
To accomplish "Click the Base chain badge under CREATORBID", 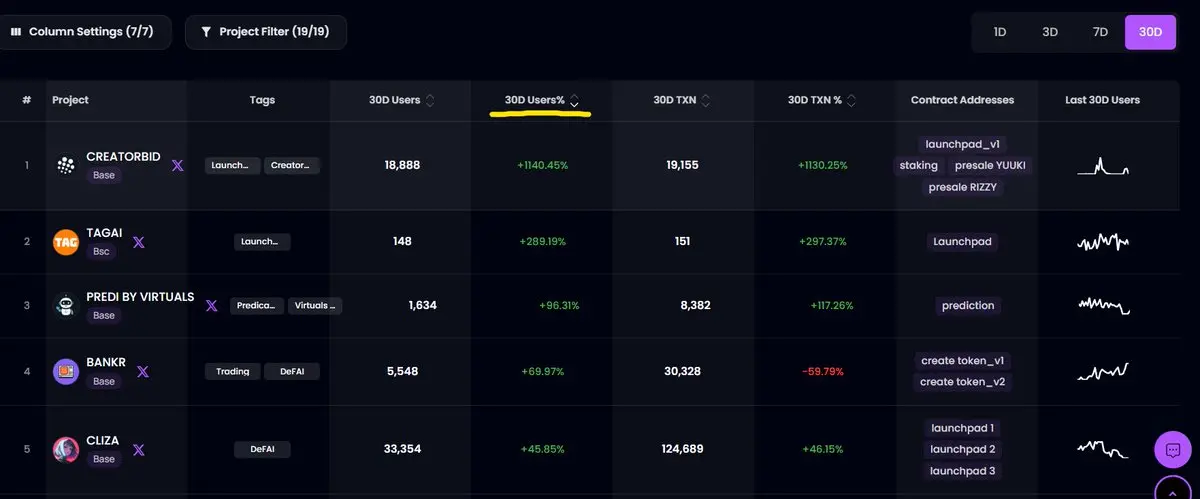I will (104, 175).
